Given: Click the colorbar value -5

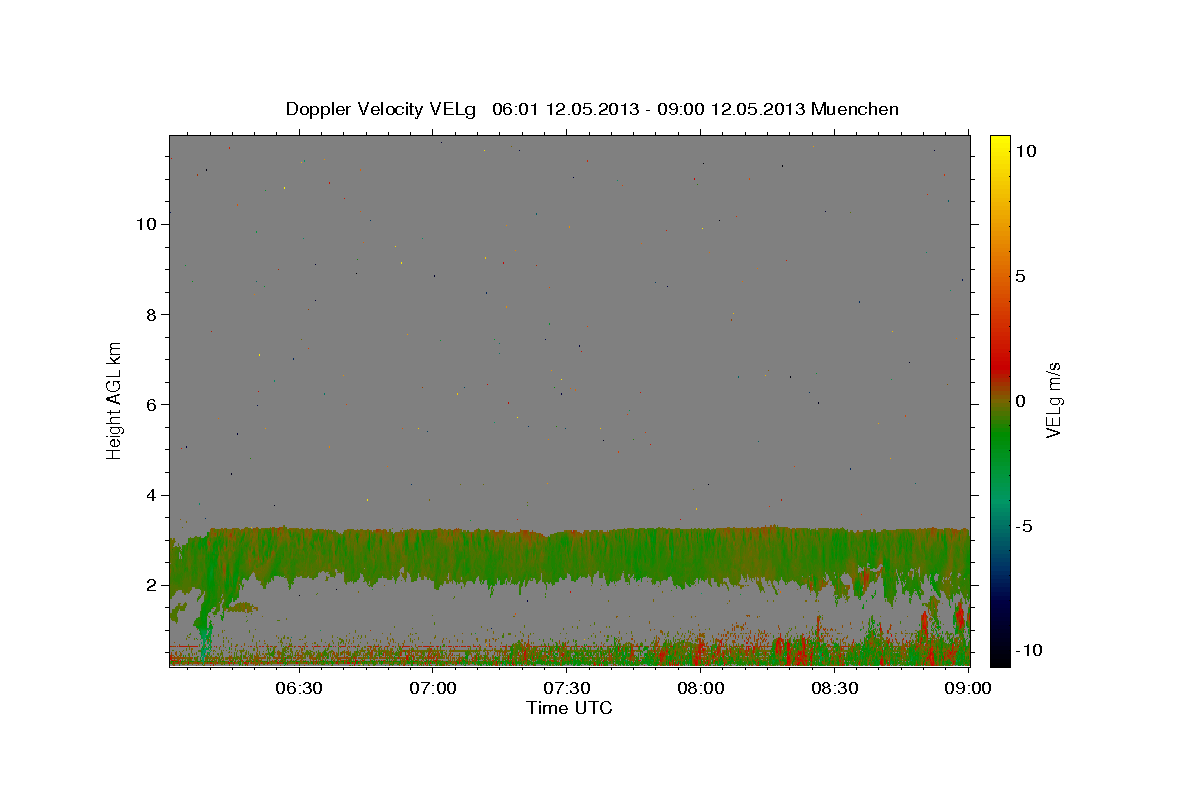Looking at the screenshot, I should tap(1024, 527).
